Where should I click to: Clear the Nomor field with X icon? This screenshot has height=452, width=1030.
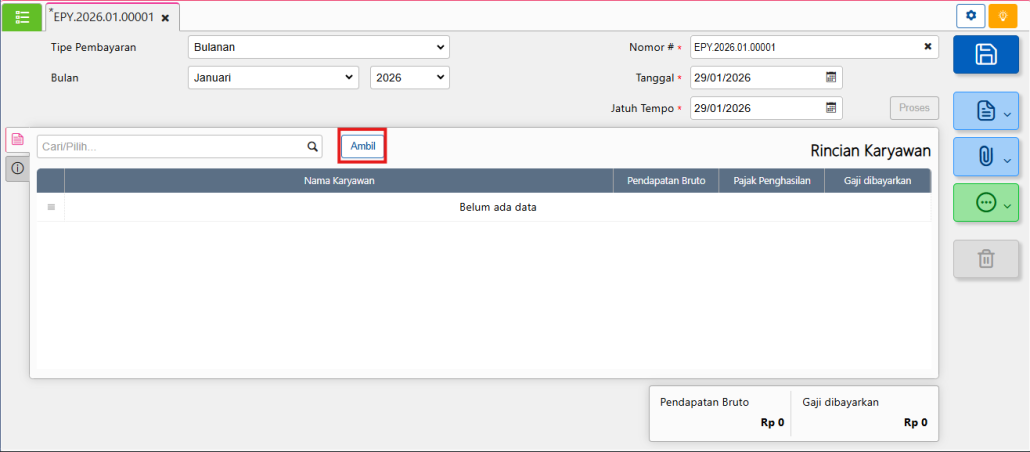pyautogui.click(x=927, y=47)
